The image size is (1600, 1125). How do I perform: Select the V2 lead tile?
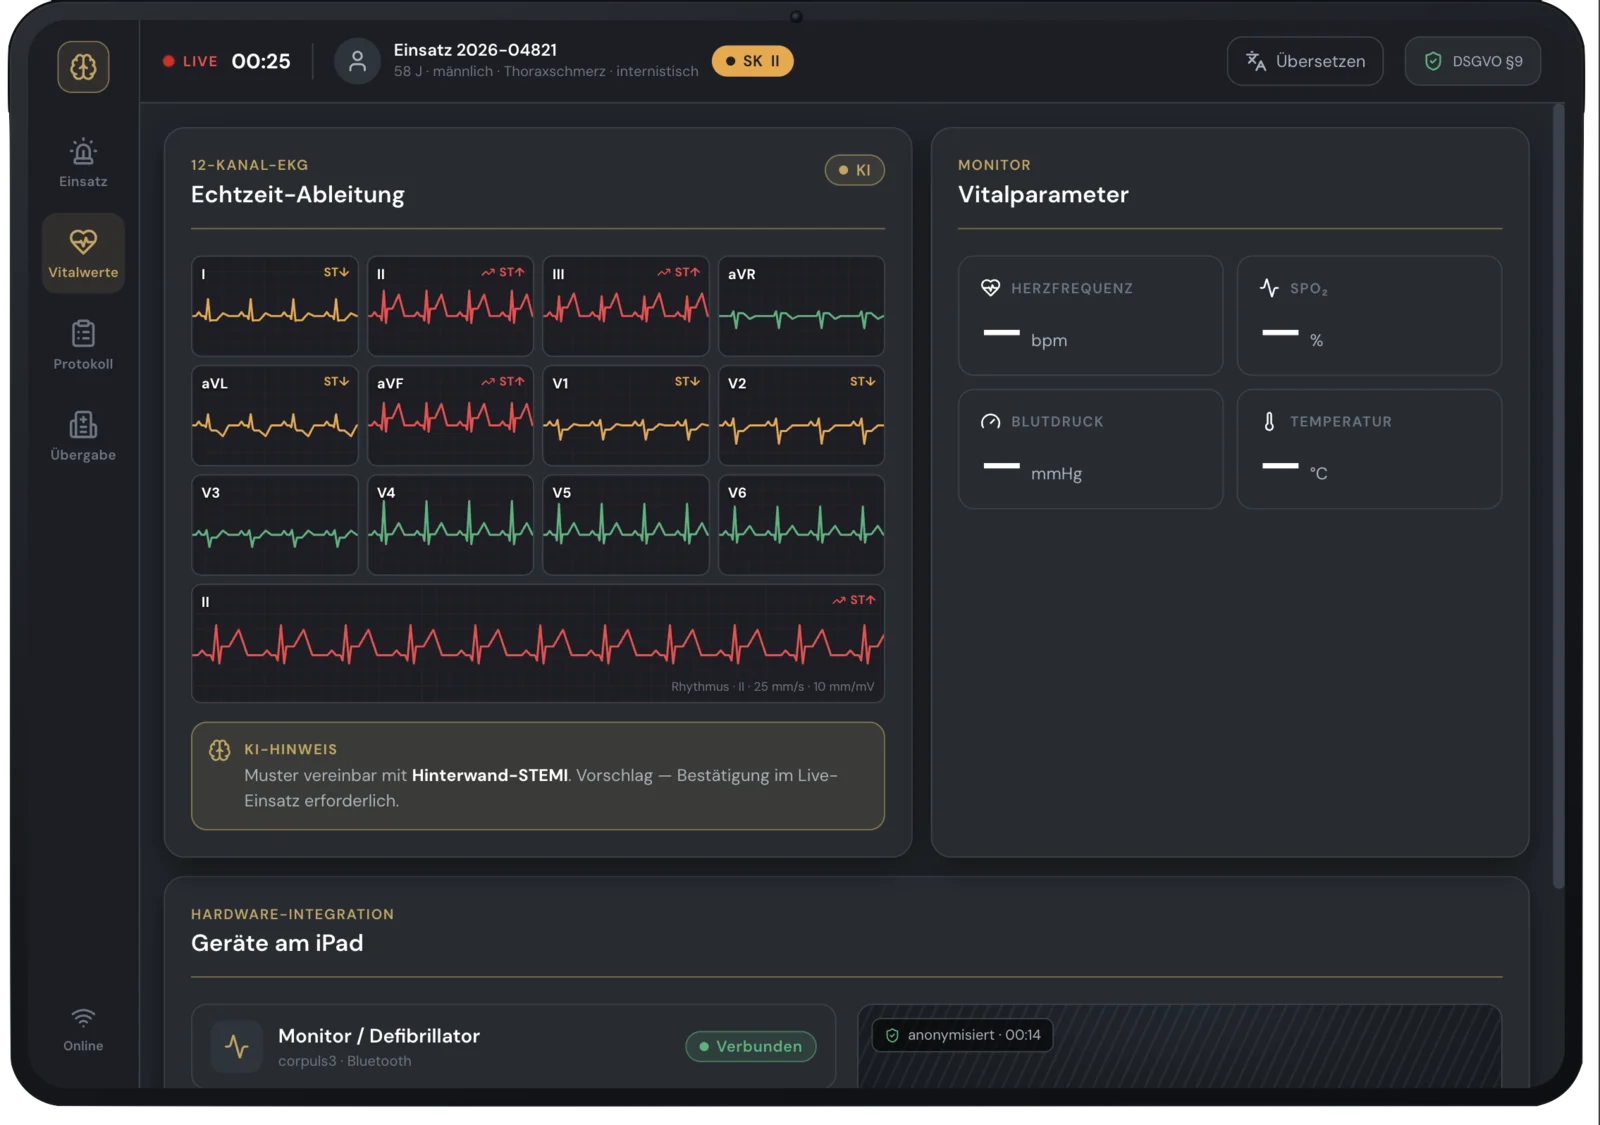(x=801, y=415)
